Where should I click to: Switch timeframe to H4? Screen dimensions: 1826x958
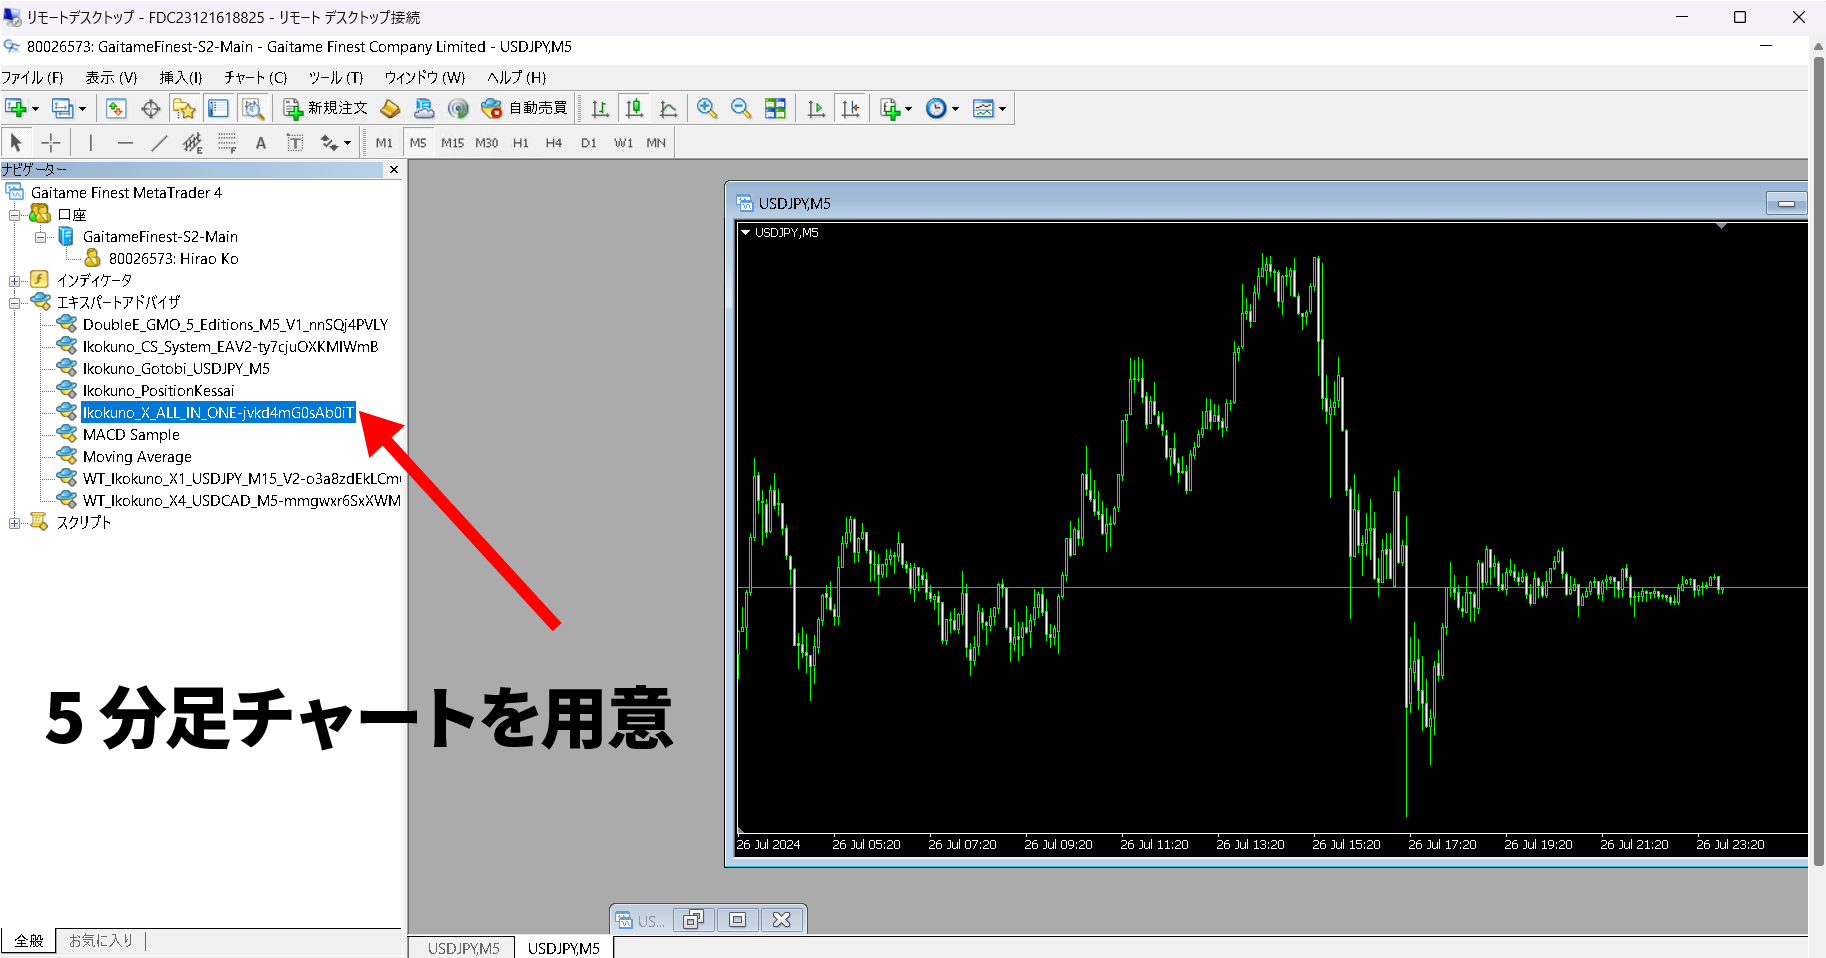click(x=554, y=143)
